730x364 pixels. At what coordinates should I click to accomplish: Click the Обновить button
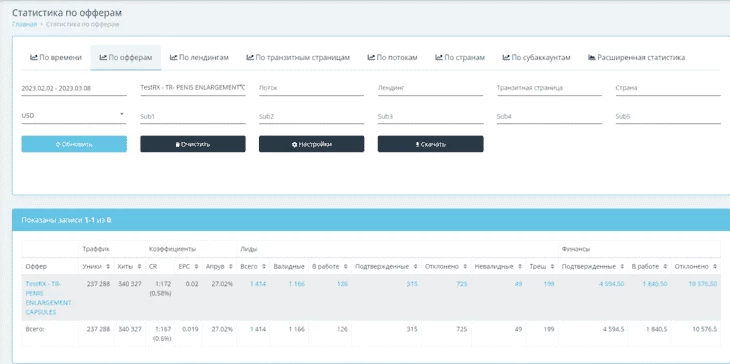(74, 144)
